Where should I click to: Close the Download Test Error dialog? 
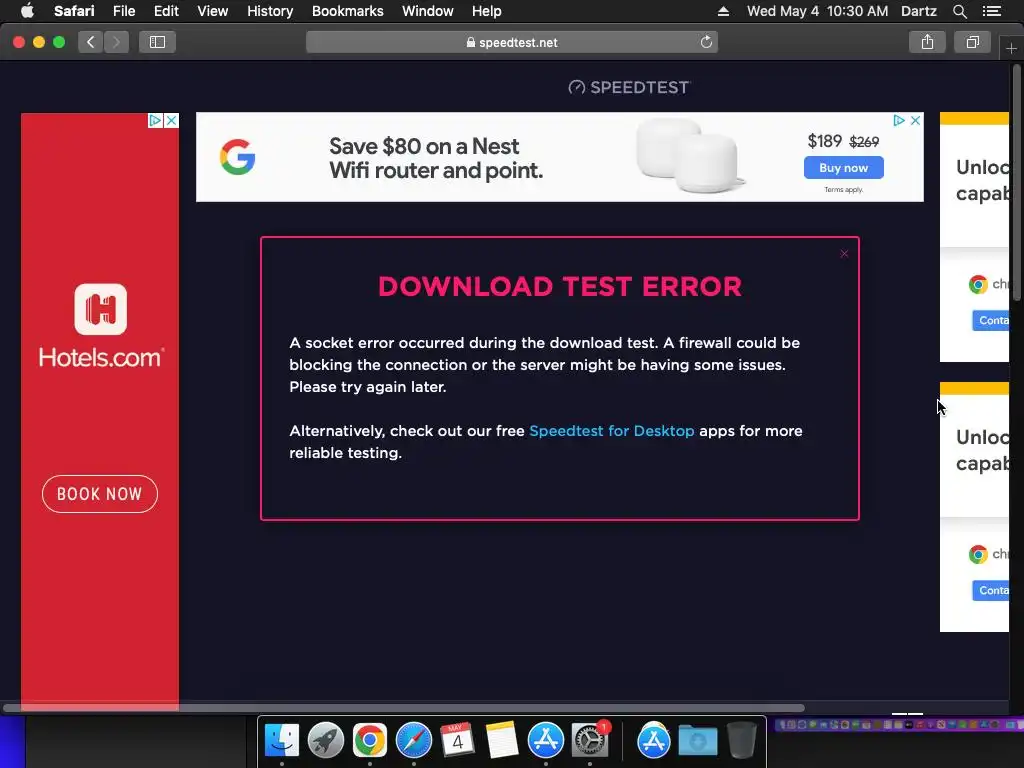click(844, 253)
